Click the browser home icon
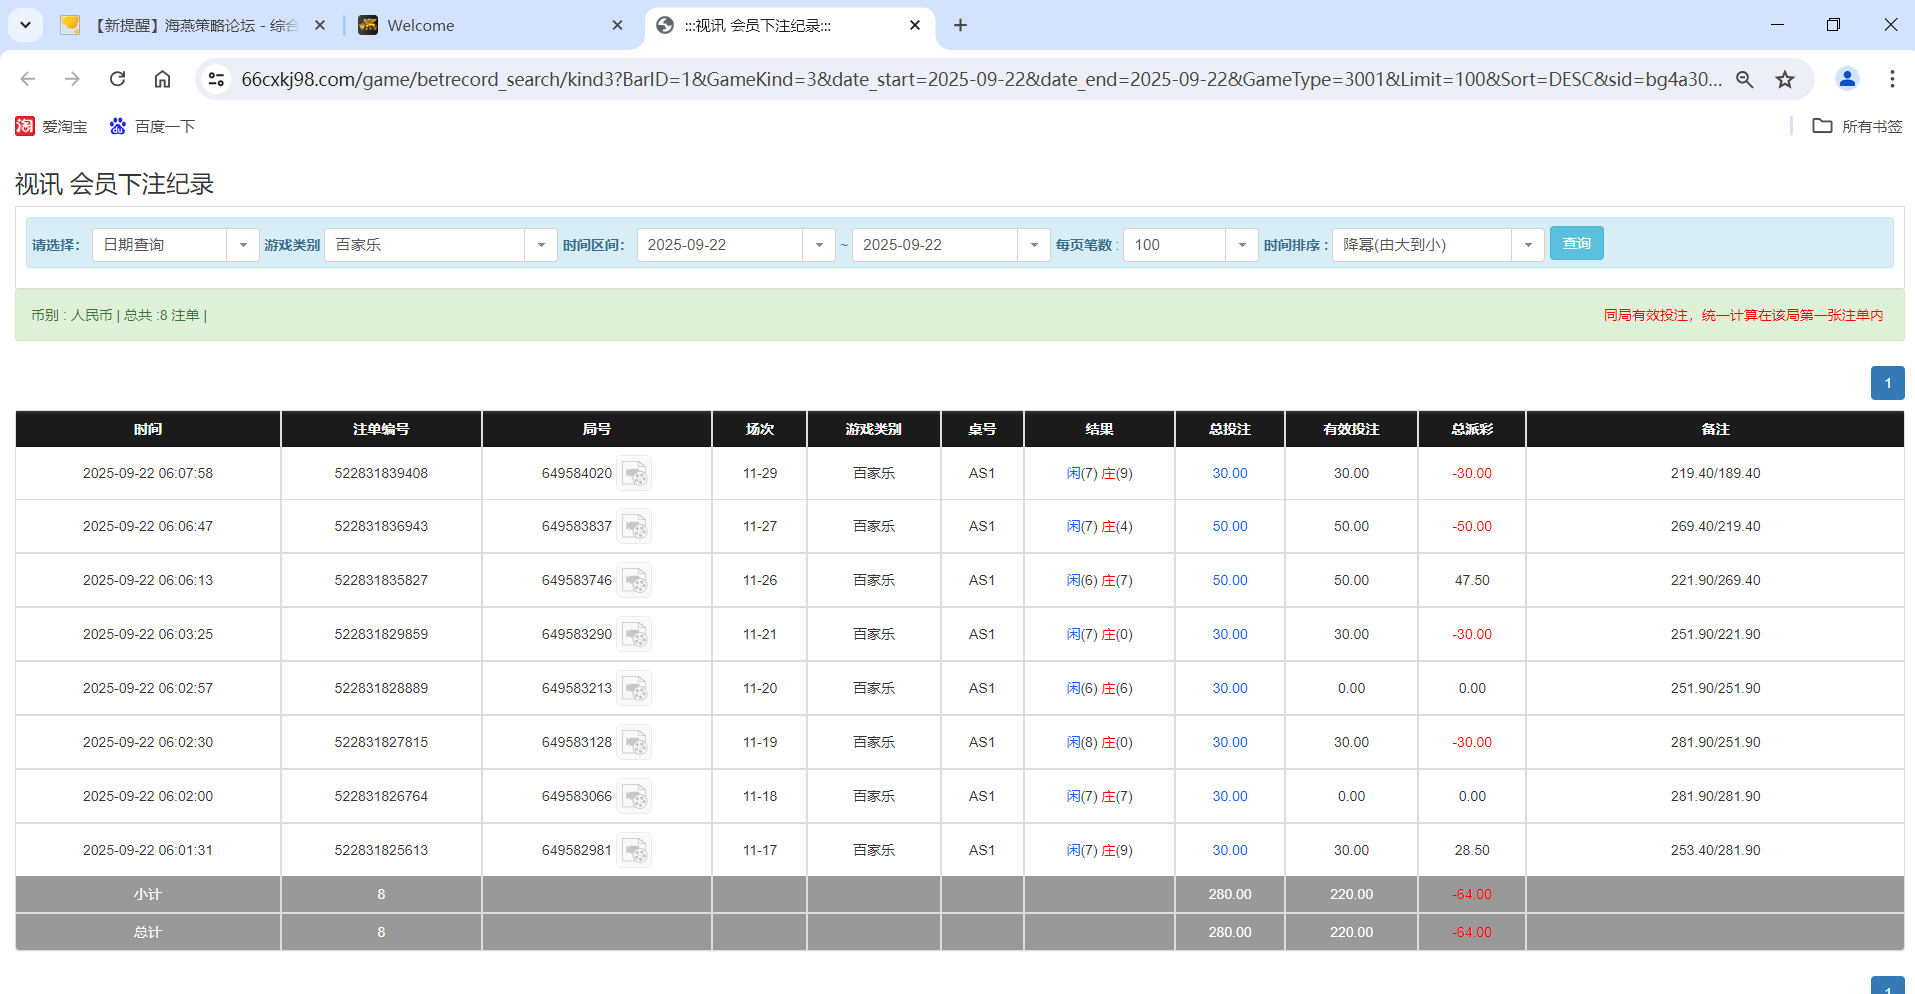This screenshot has width=1915, height=994. pyautogui.click(x=162, y=79)
